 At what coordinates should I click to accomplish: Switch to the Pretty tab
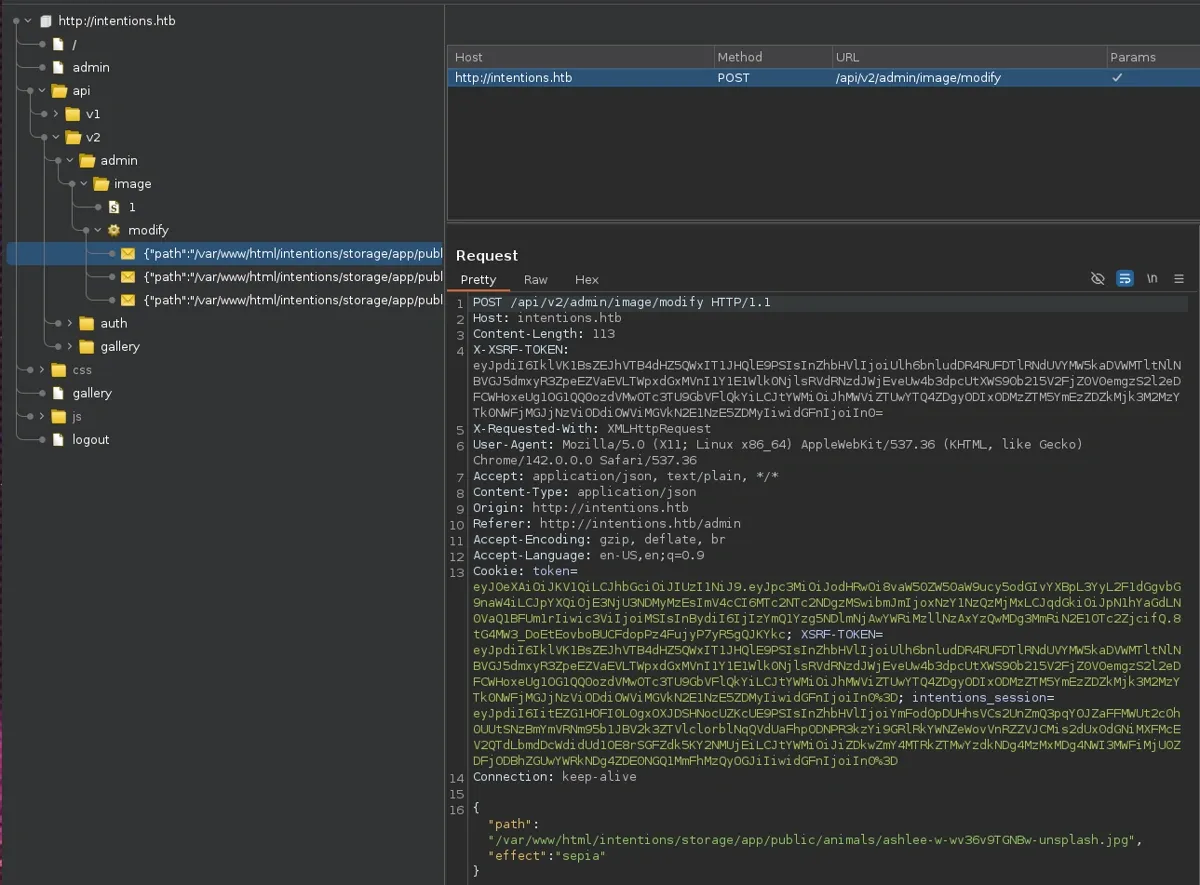(x=478, y=280)
